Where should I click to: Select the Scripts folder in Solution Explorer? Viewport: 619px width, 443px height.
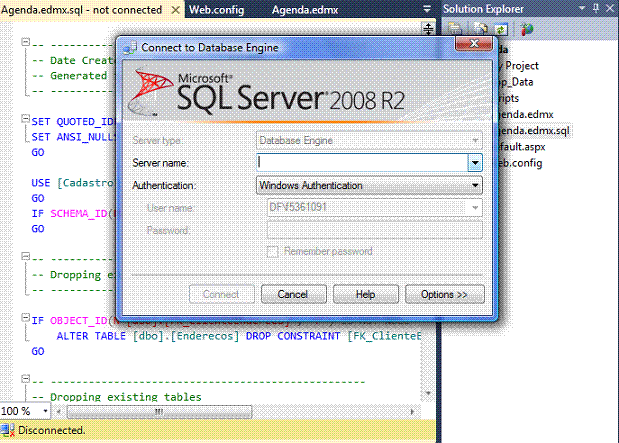[x=508, y=98]
